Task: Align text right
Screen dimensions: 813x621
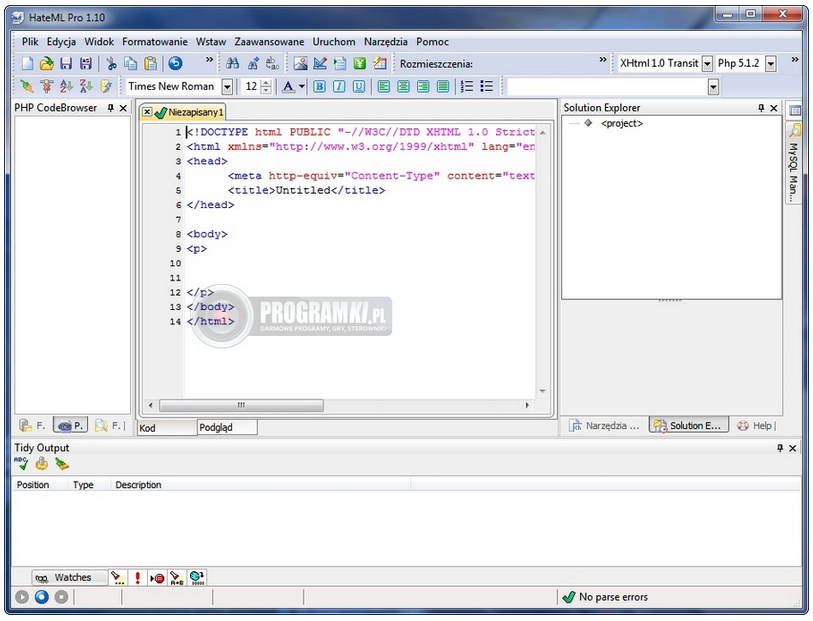Action: tap(423, 86)
